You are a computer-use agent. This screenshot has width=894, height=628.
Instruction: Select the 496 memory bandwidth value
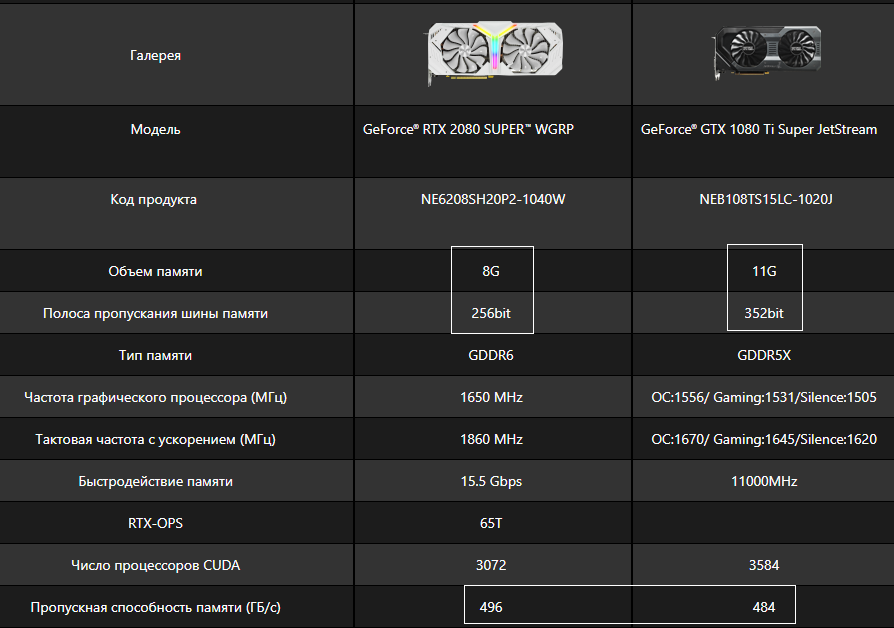[x=491, y=607]
